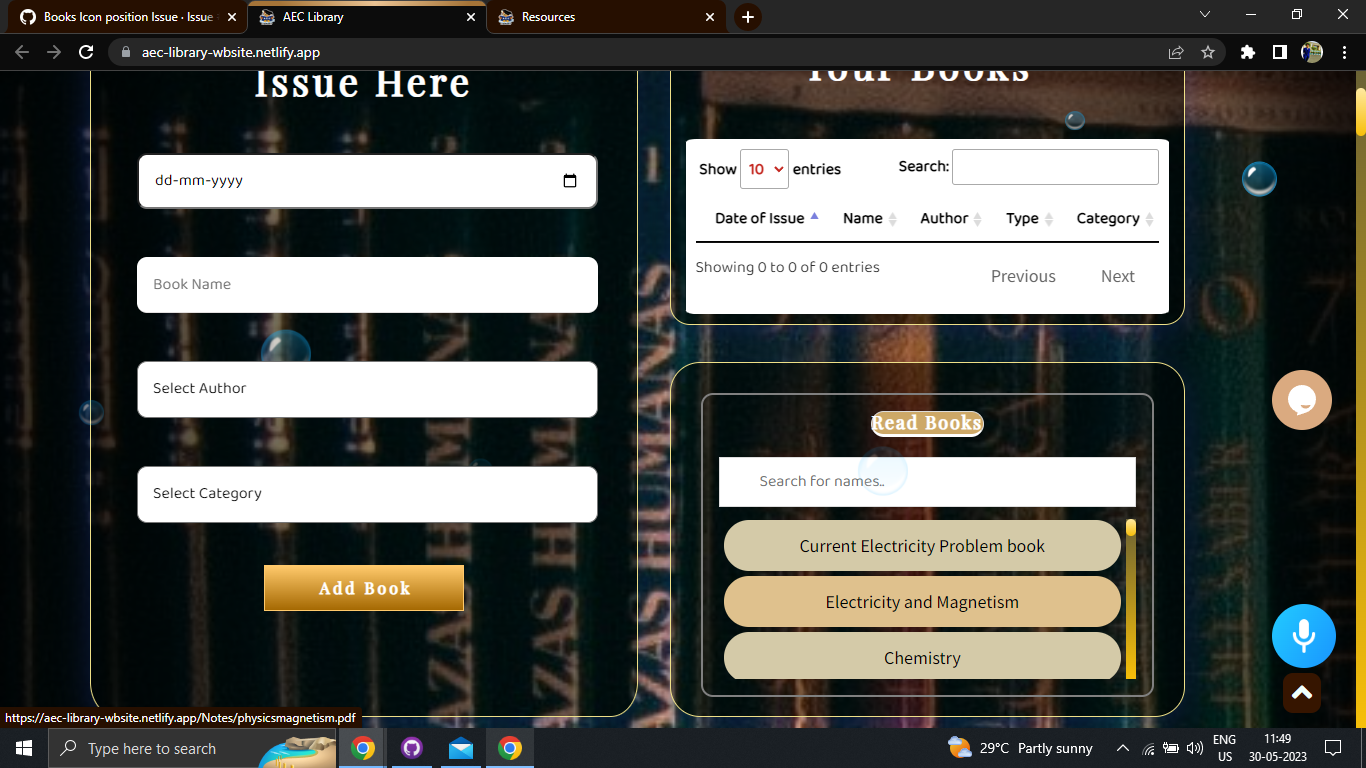
Task: Open the date picker calendar icon
Action: 570,181
